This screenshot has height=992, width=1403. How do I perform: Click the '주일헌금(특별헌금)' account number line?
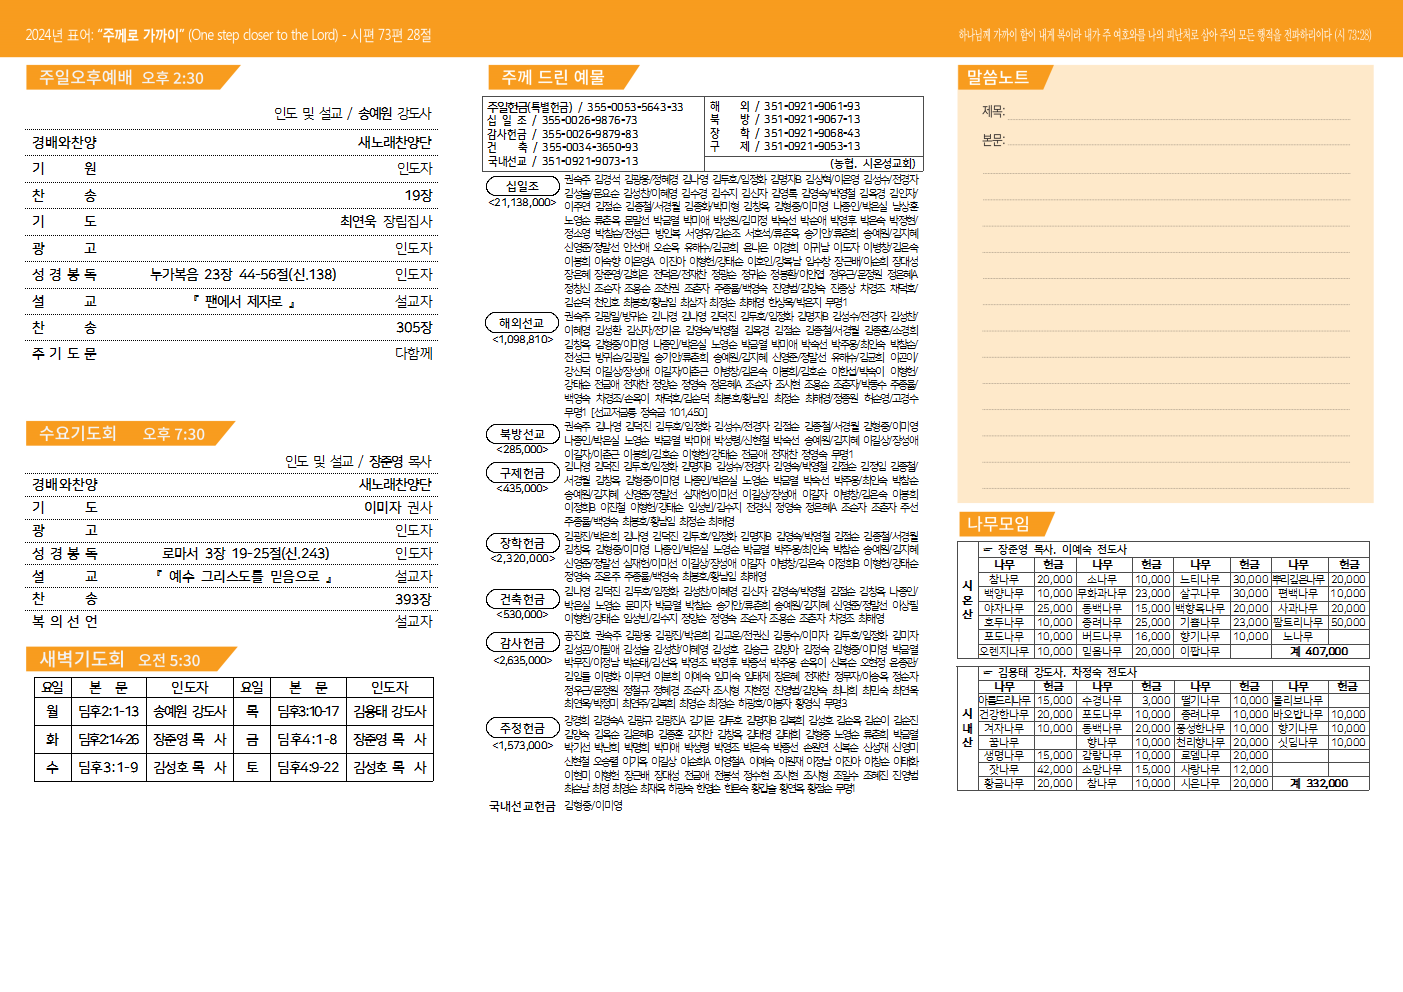[585, 106]
